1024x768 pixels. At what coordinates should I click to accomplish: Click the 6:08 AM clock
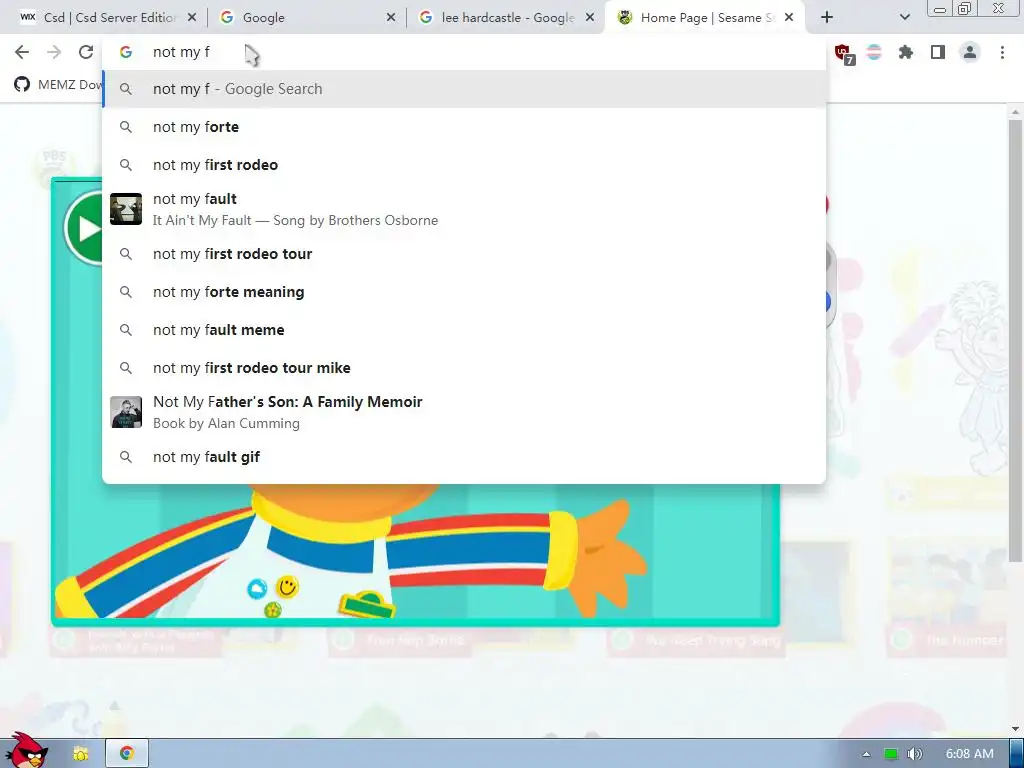point(969,754)
